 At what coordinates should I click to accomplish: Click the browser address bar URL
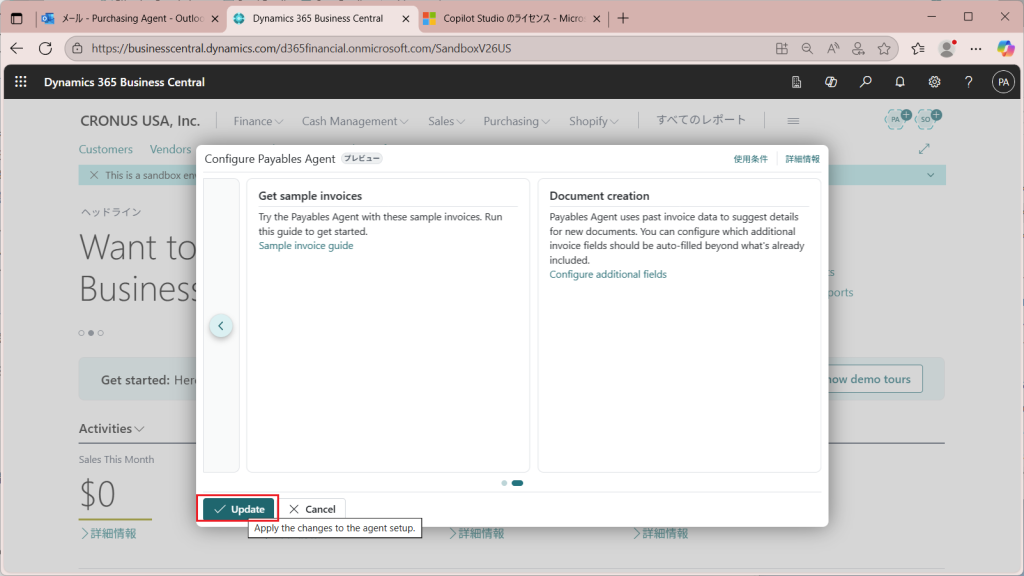(x=301, y=48)
